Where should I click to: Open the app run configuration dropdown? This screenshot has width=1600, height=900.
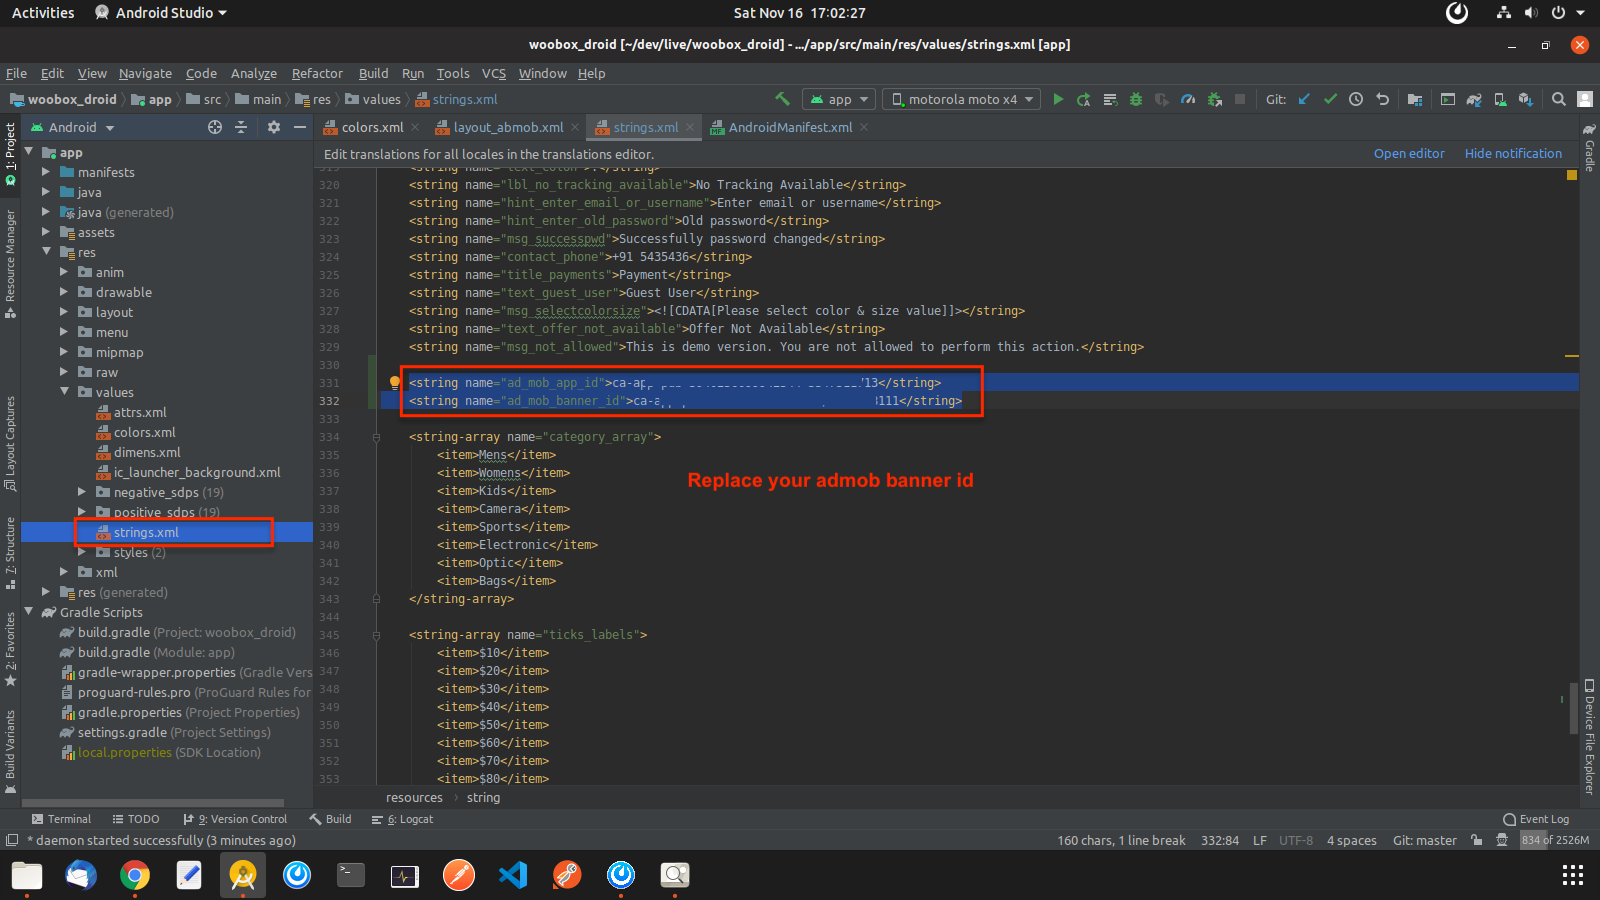pyautogui.click(x=840, y=99)
